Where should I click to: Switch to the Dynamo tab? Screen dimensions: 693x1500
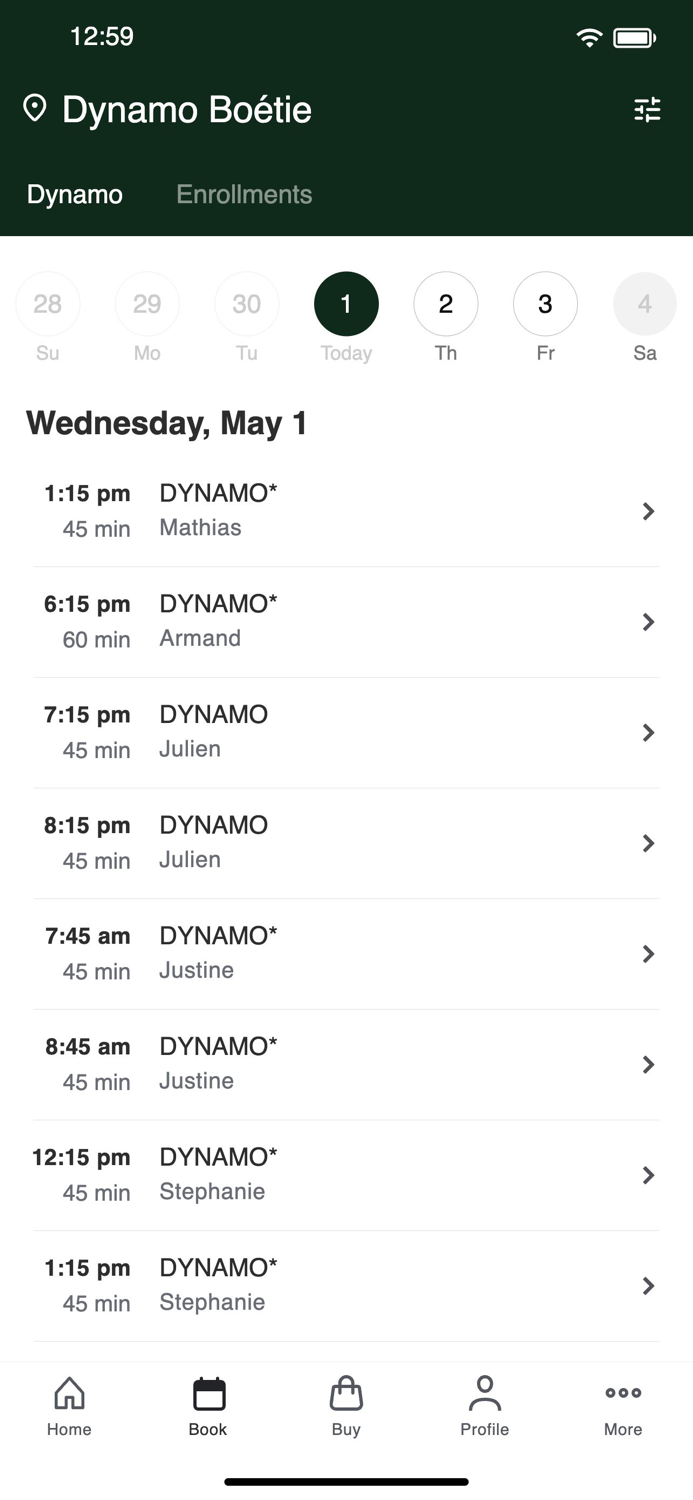[75, 194]
